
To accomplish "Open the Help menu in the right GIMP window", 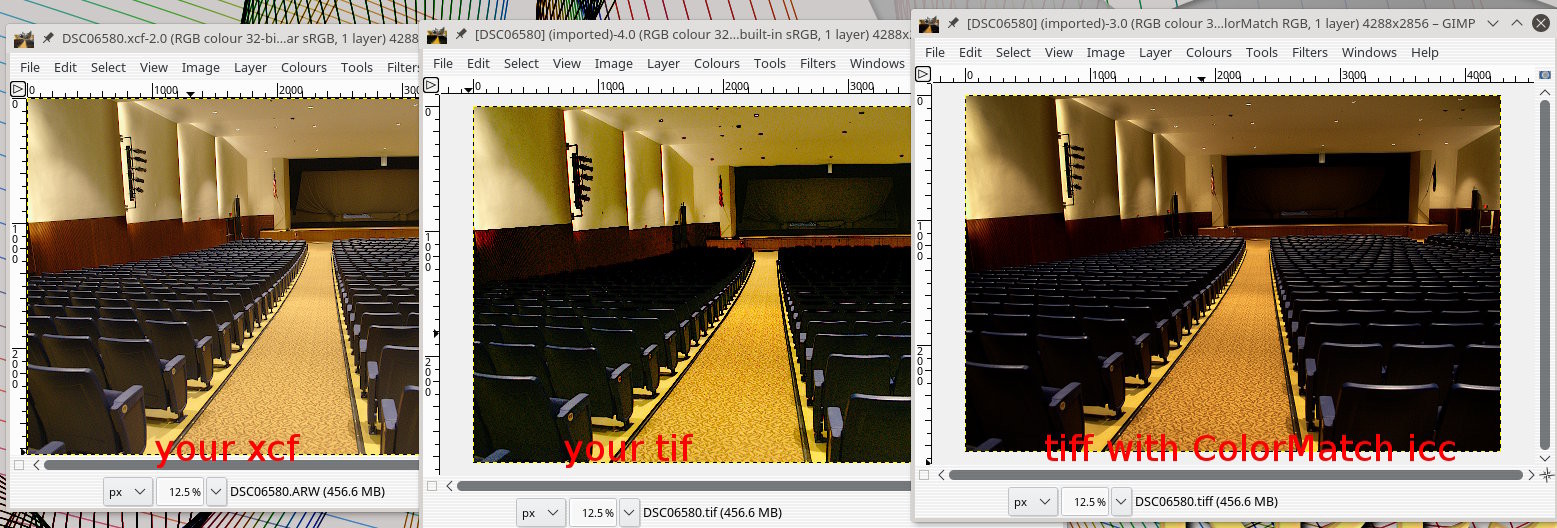I will click(x=1424, y=52).
